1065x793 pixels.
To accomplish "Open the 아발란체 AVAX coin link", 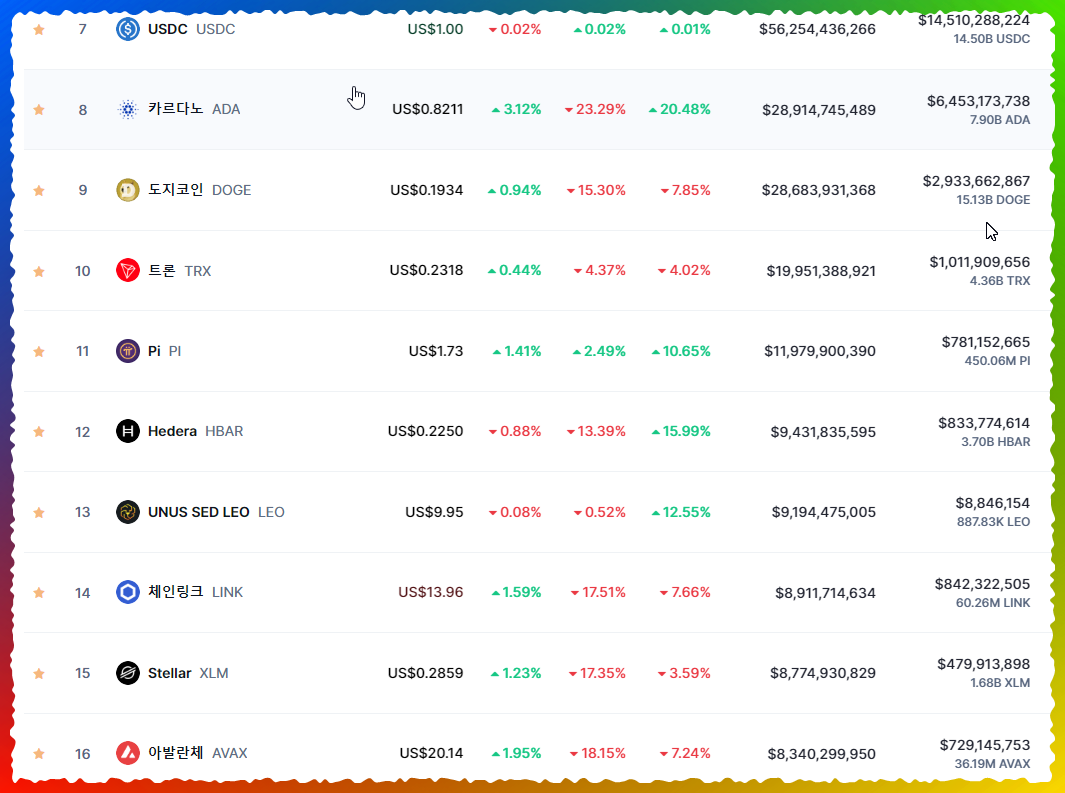I will click(198, 753).
